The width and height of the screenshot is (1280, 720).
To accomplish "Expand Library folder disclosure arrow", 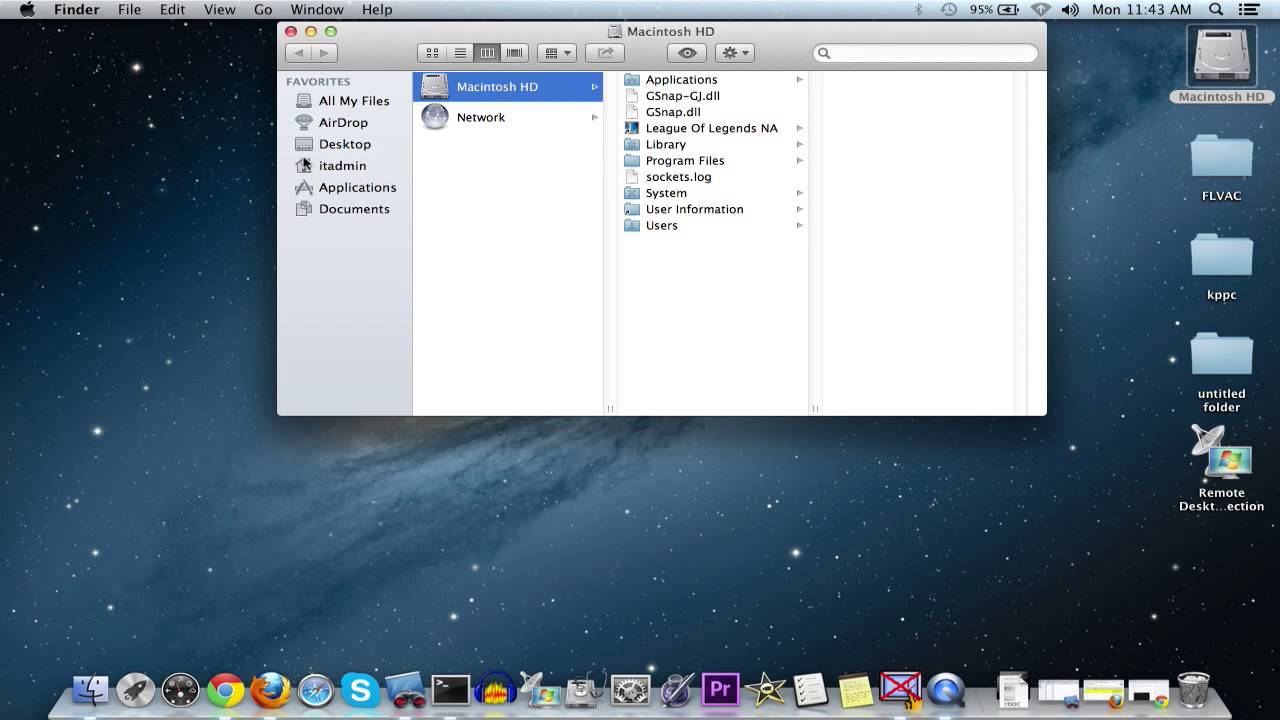I will pyautogui.click(x=800, y=144).
